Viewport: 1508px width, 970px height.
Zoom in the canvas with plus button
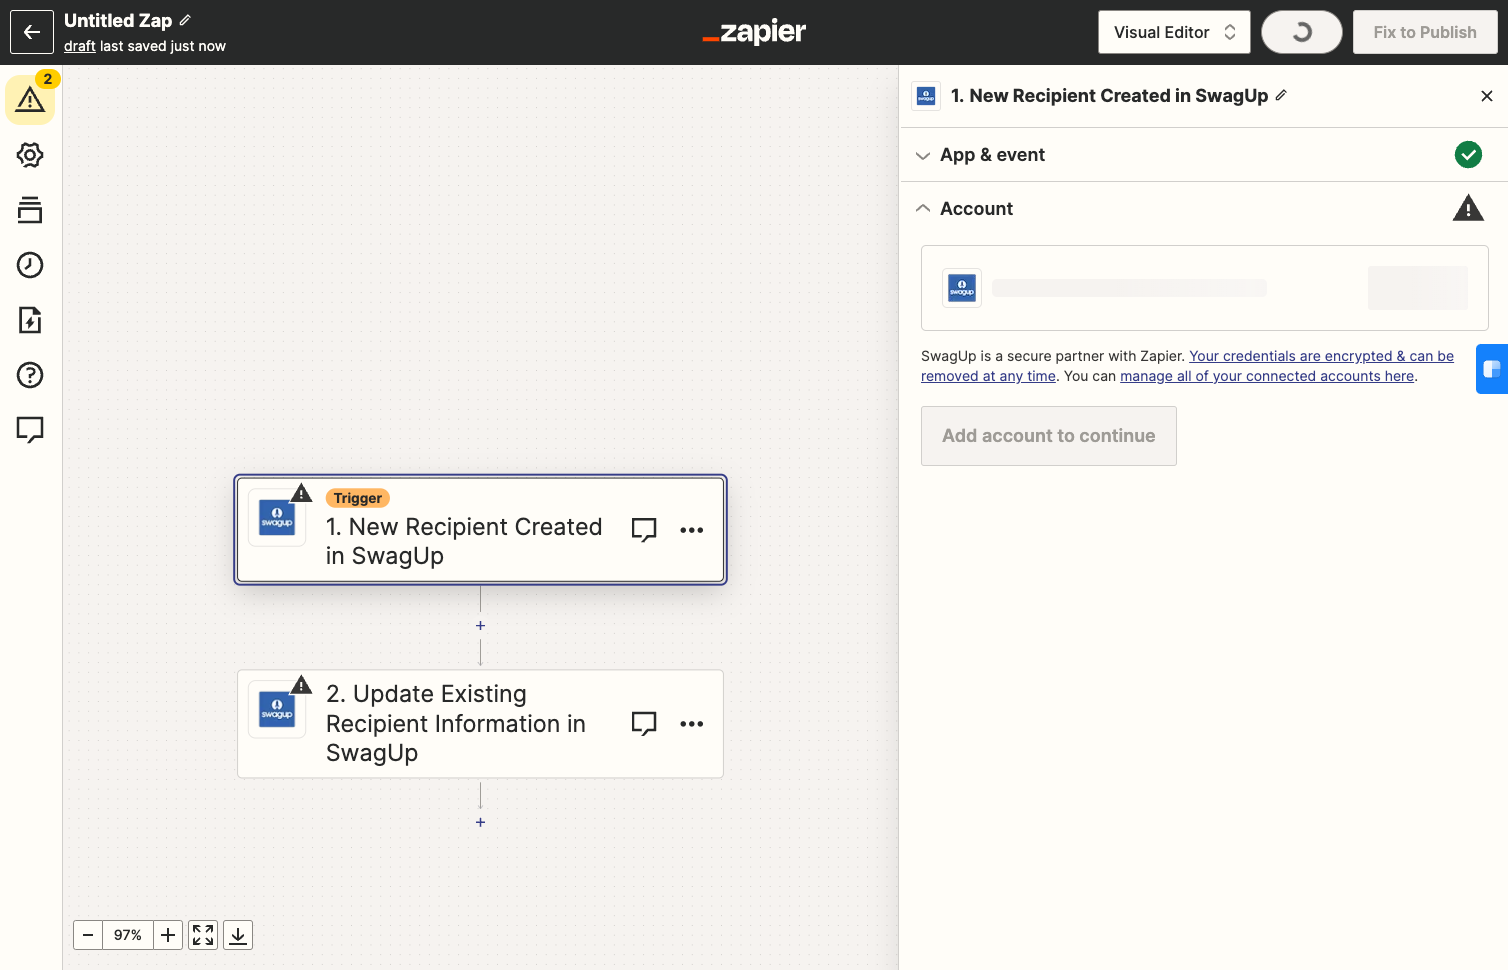tap(168, 935)
